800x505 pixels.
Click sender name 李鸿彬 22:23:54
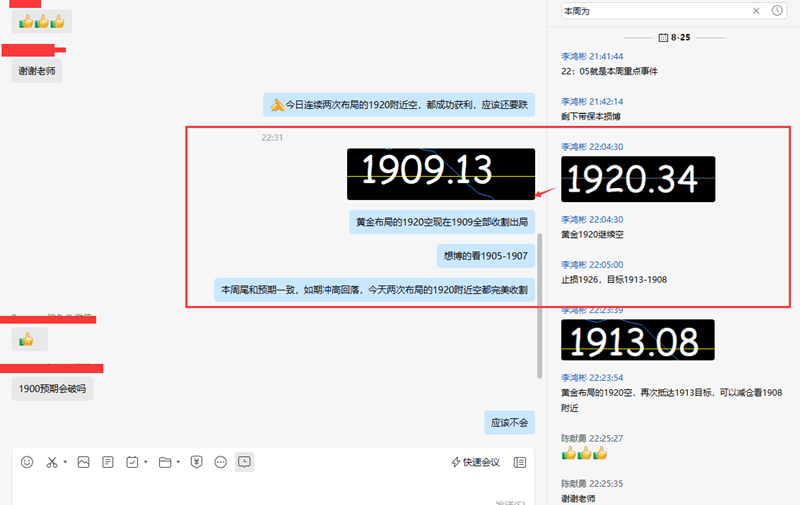(x=592, y=377)
